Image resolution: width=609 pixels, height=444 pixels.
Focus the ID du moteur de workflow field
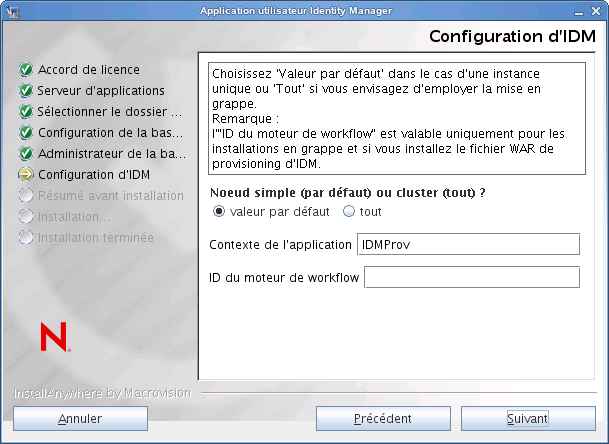(472, 277)
